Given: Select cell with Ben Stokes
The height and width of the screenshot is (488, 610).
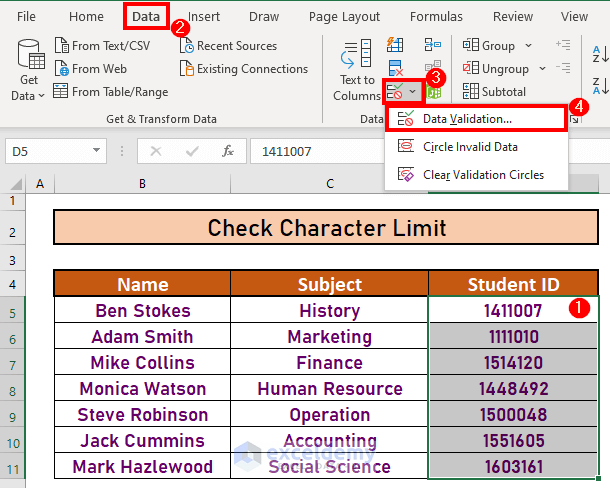Looking at the screenshot, I should coord(142,311).
